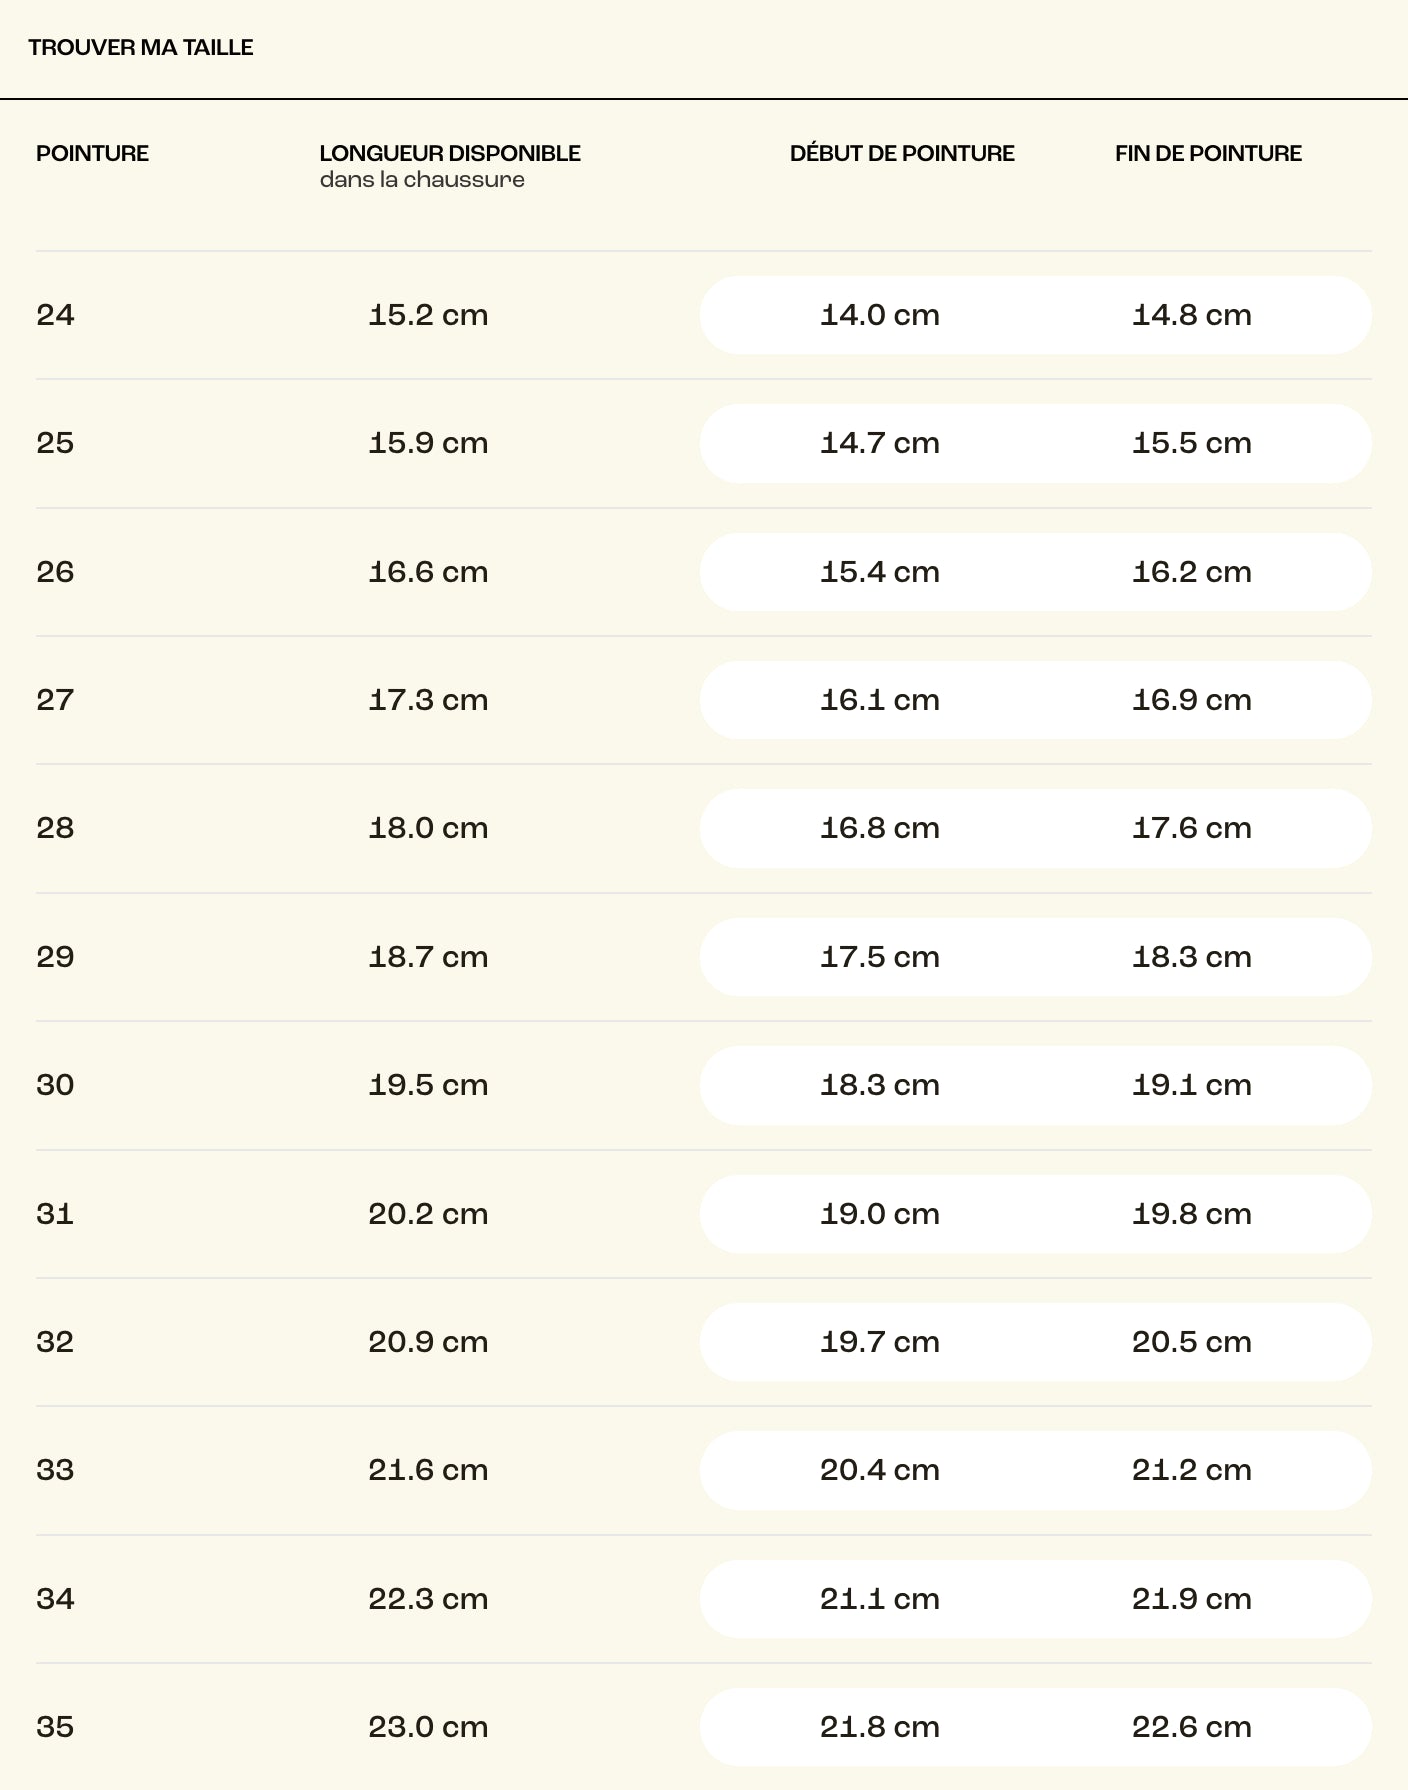The height and width of the screenshot is (1790, 1408).
Task: Select size 28 row label
Action: click(x=55, y=828)
